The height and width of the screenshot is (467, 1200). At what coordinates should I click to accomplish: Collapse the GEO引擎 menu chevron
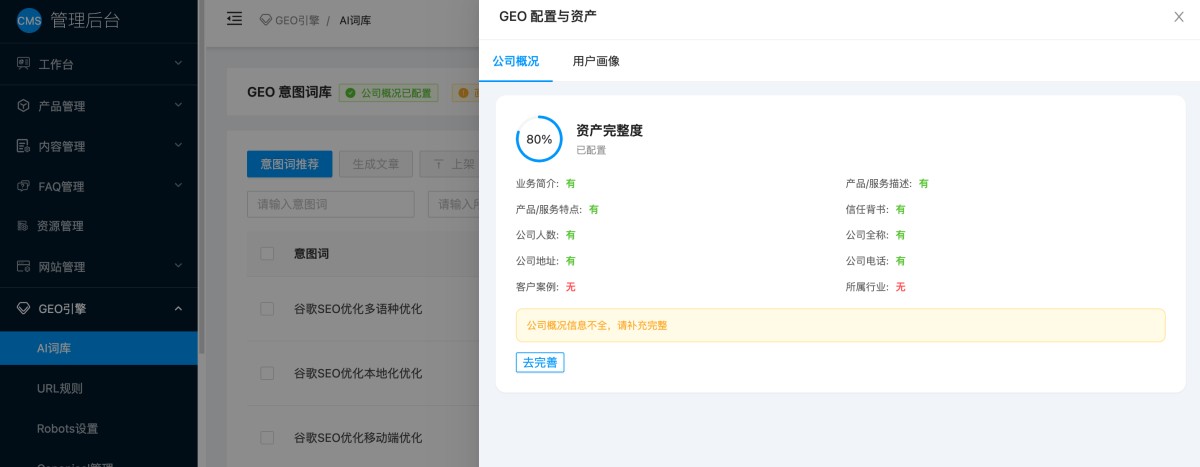point(178,308)
